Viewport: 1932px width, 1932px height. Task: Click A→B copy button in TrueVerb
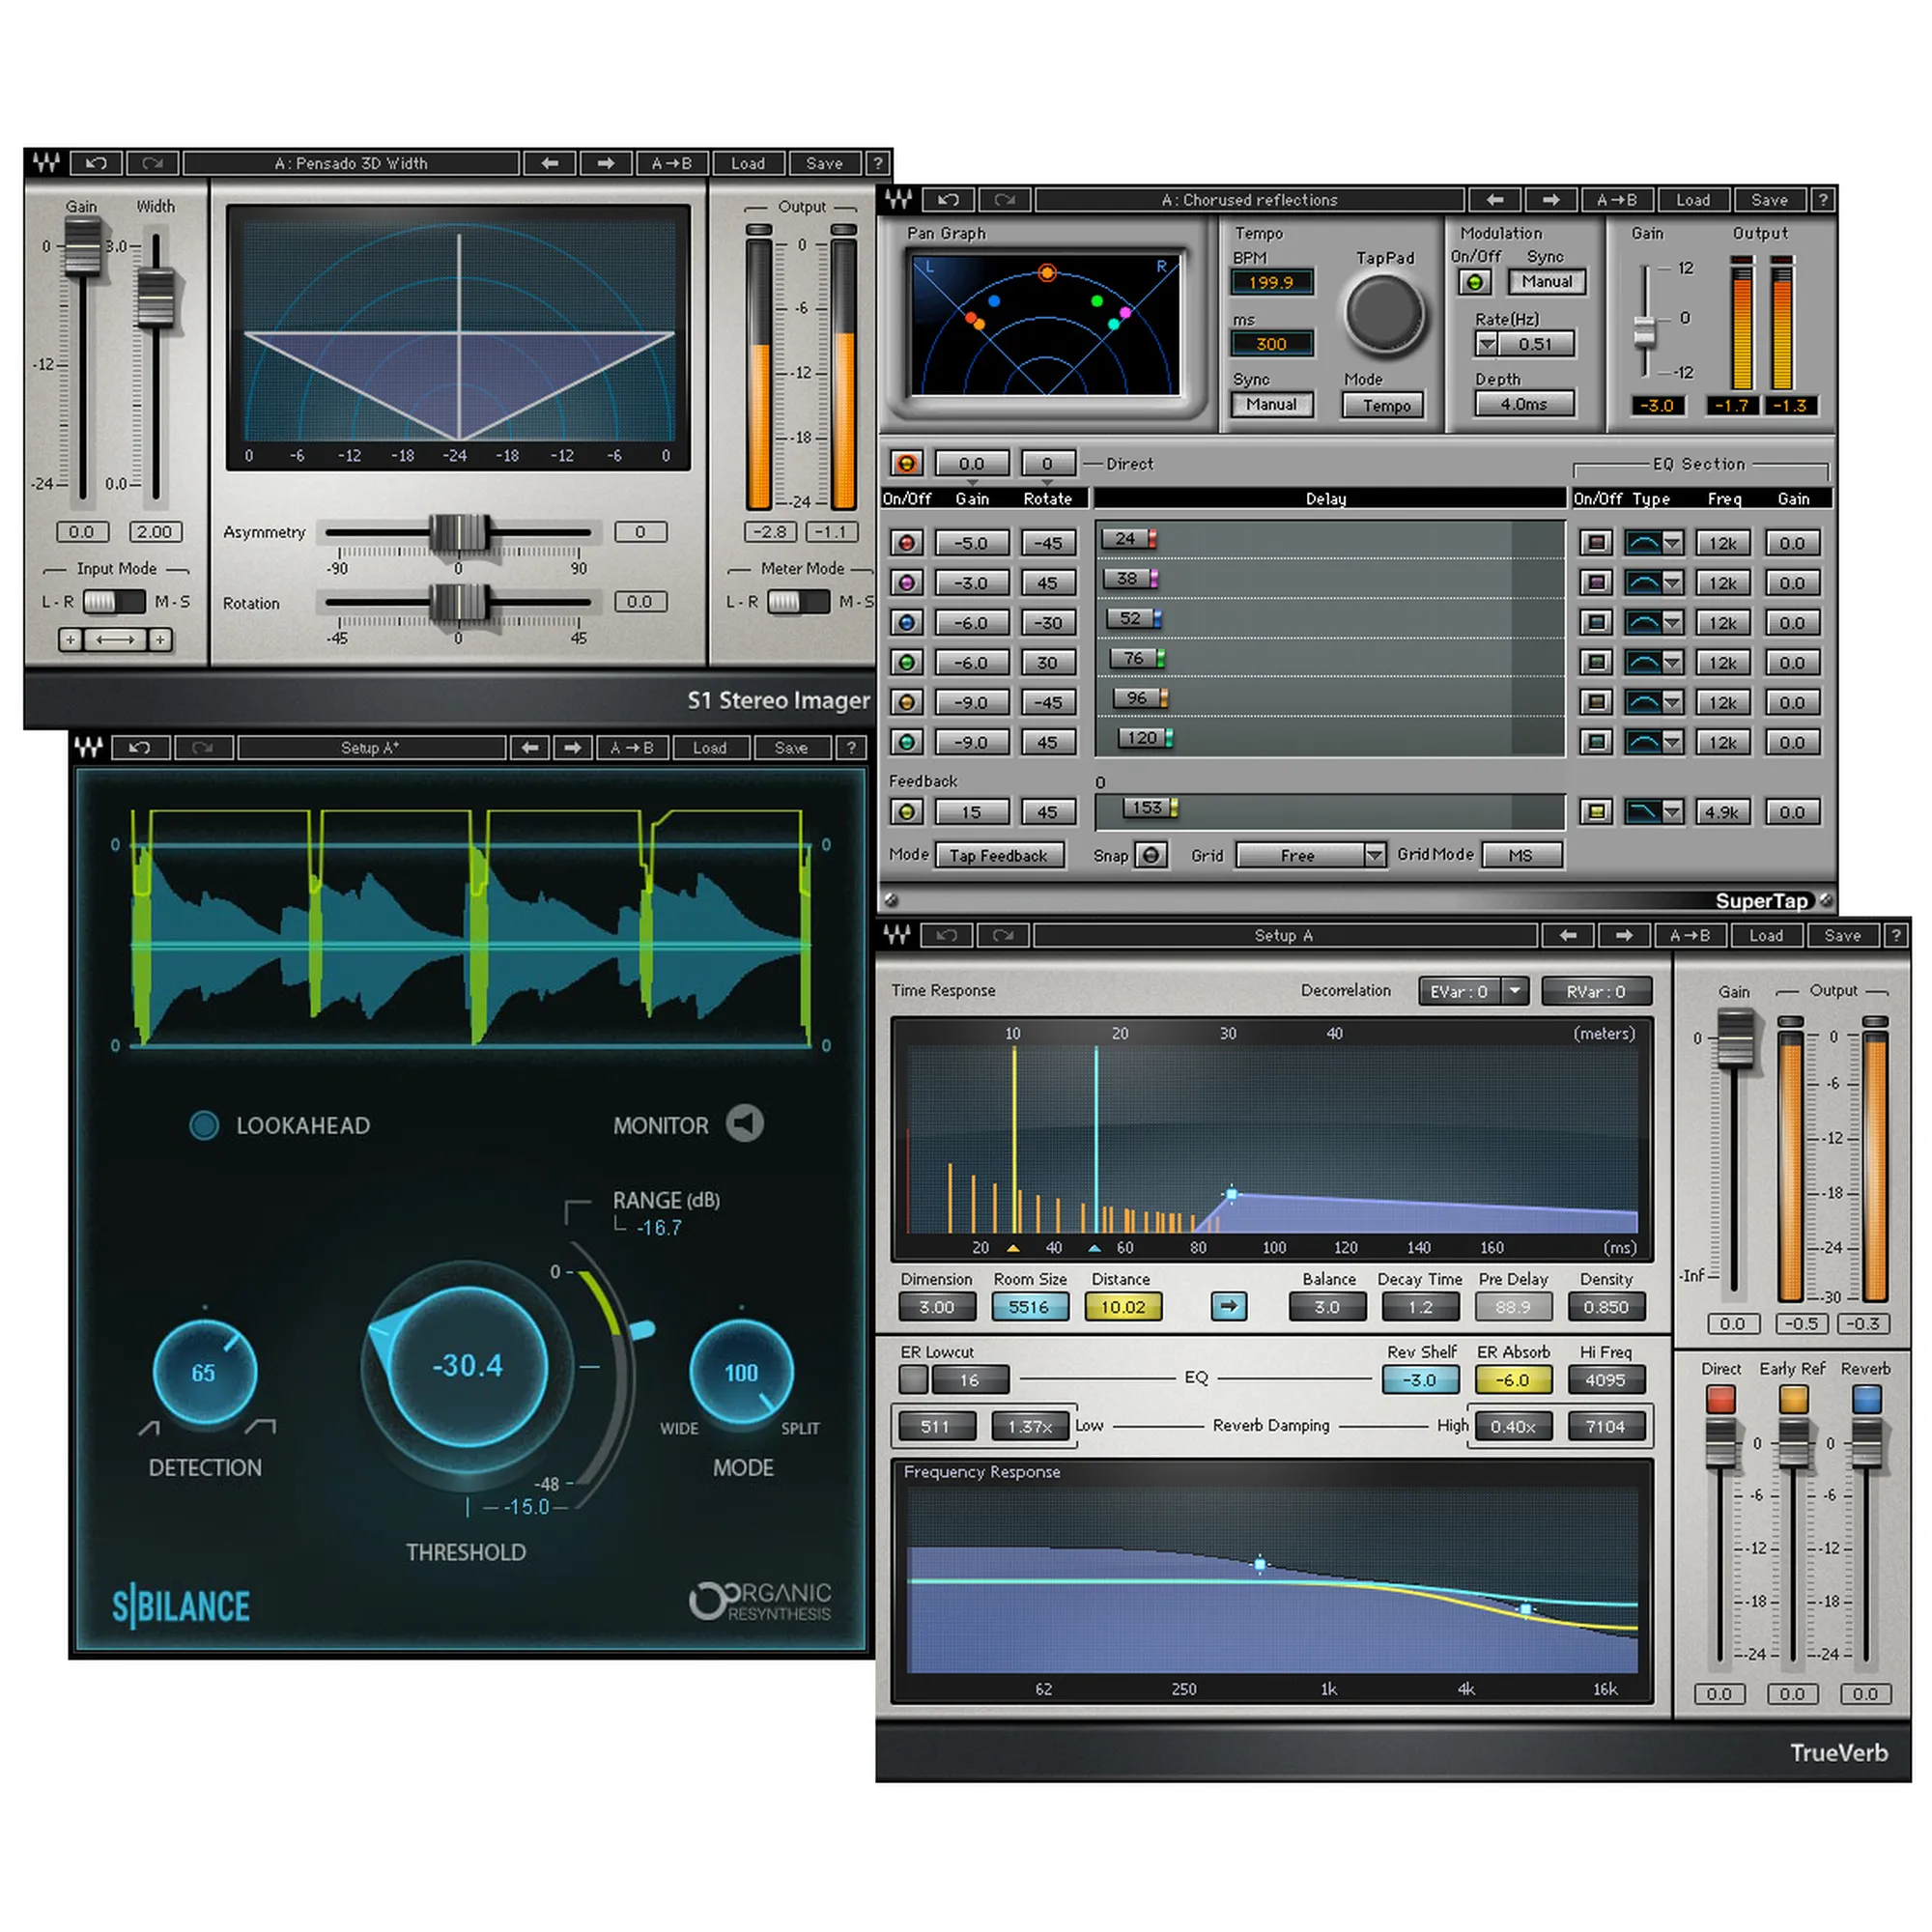(x=1690, y=935)
